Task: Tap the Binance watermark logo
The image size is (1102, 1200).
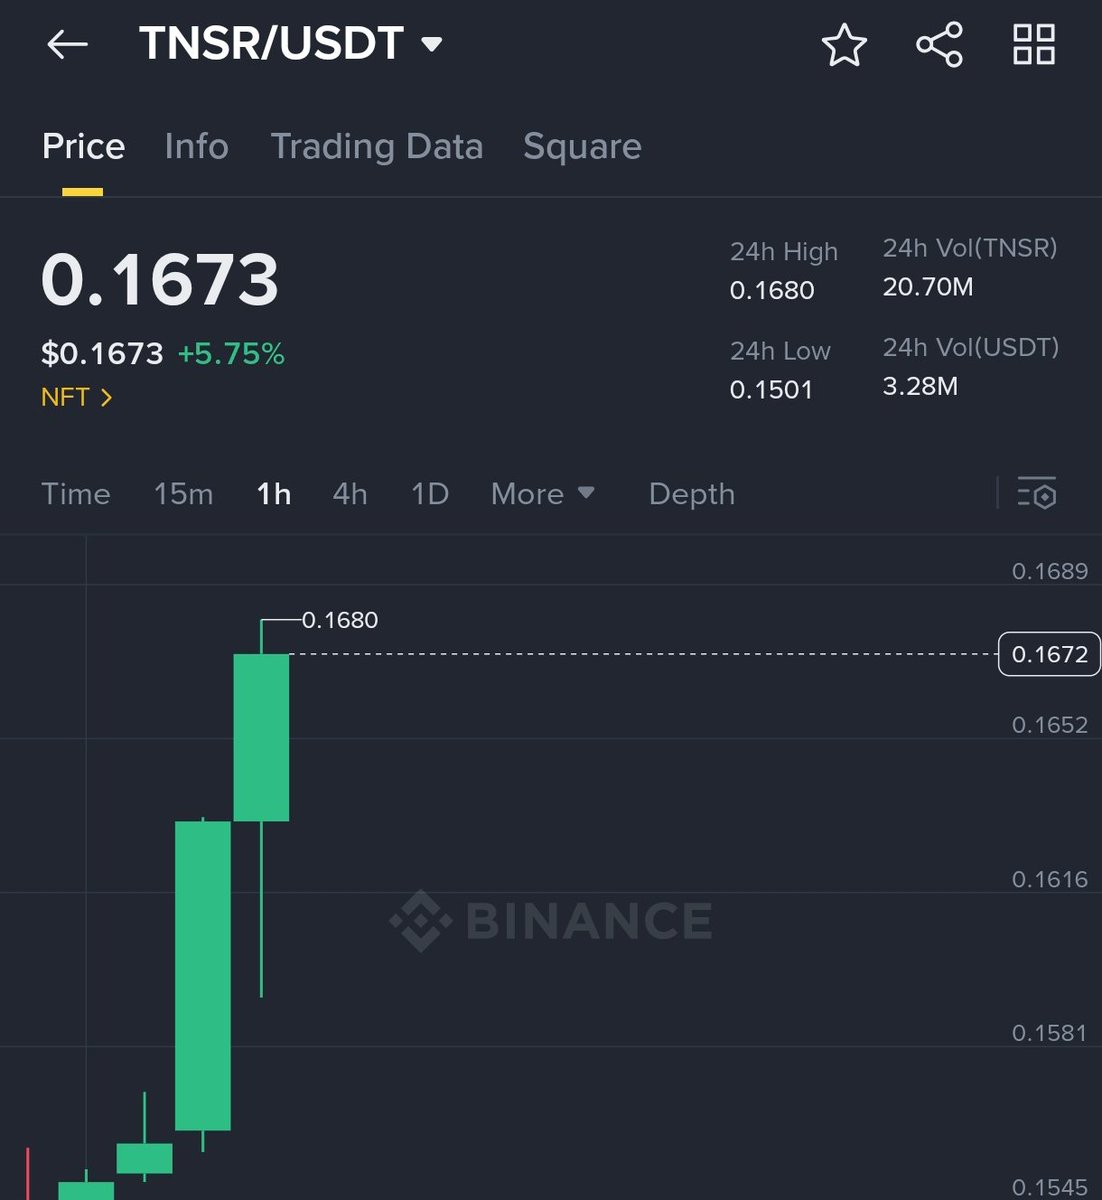Action: point(551,921)
